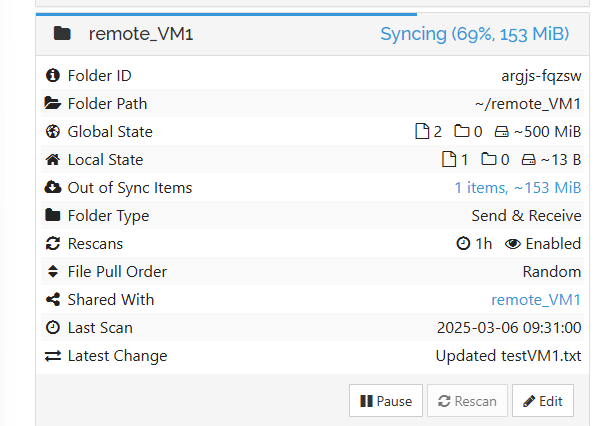Open the out of sync items link
The height and width of the screenshot is (426, 611).
coord(518,188)
